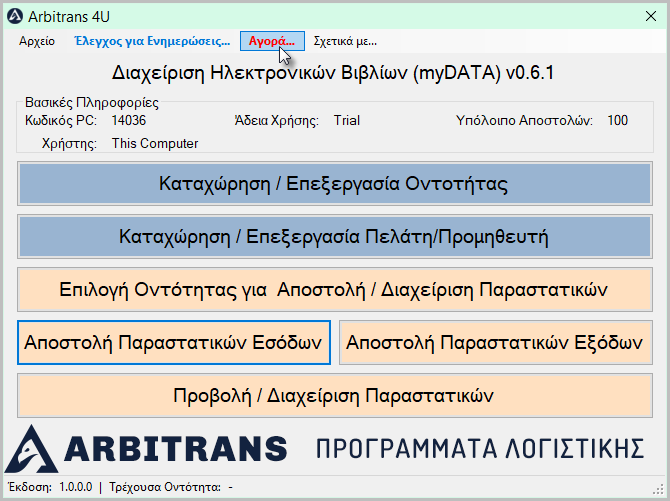This screenshot has width=670, height=501.
Task: Click the Έκδοση: 1.0.0.0 status text
Action: click(50, 487)
